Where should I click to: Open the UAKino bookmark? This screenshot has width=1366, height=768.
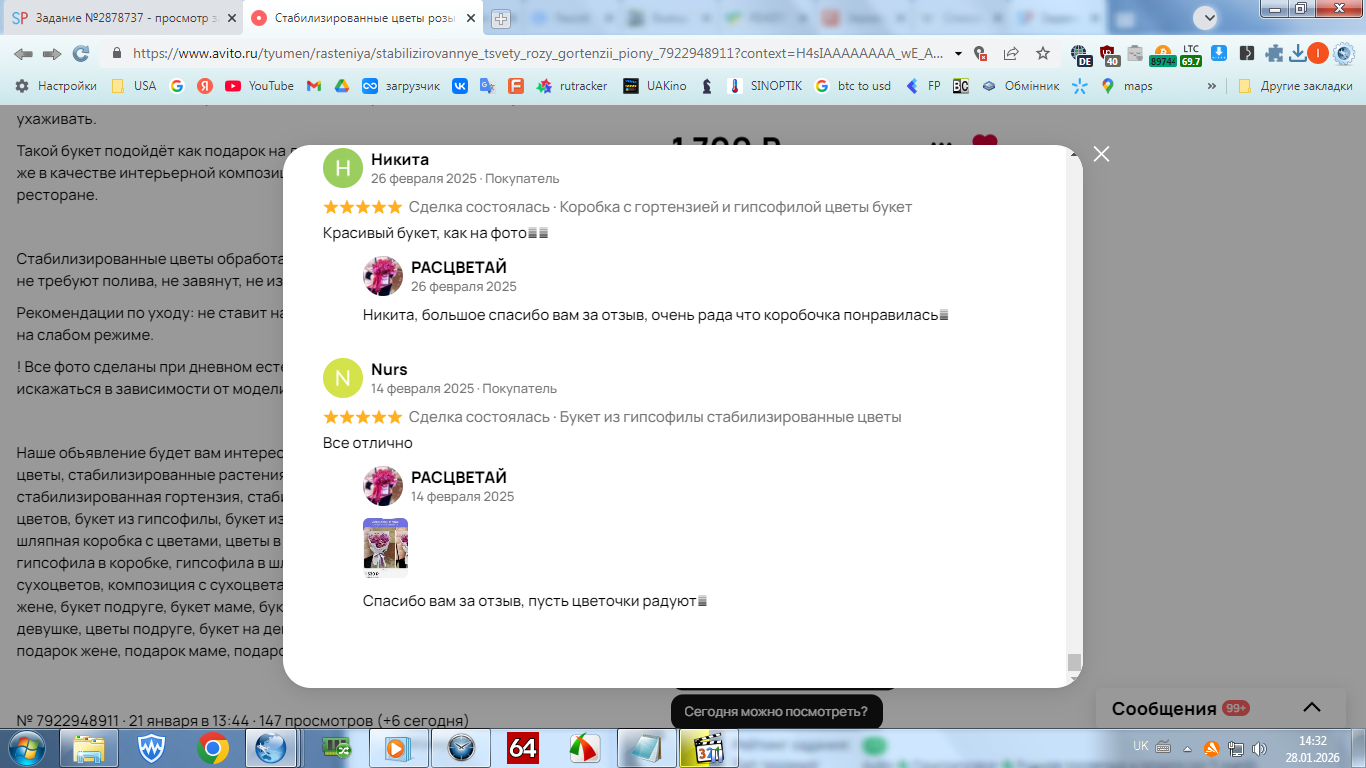[x=654, y=86]
